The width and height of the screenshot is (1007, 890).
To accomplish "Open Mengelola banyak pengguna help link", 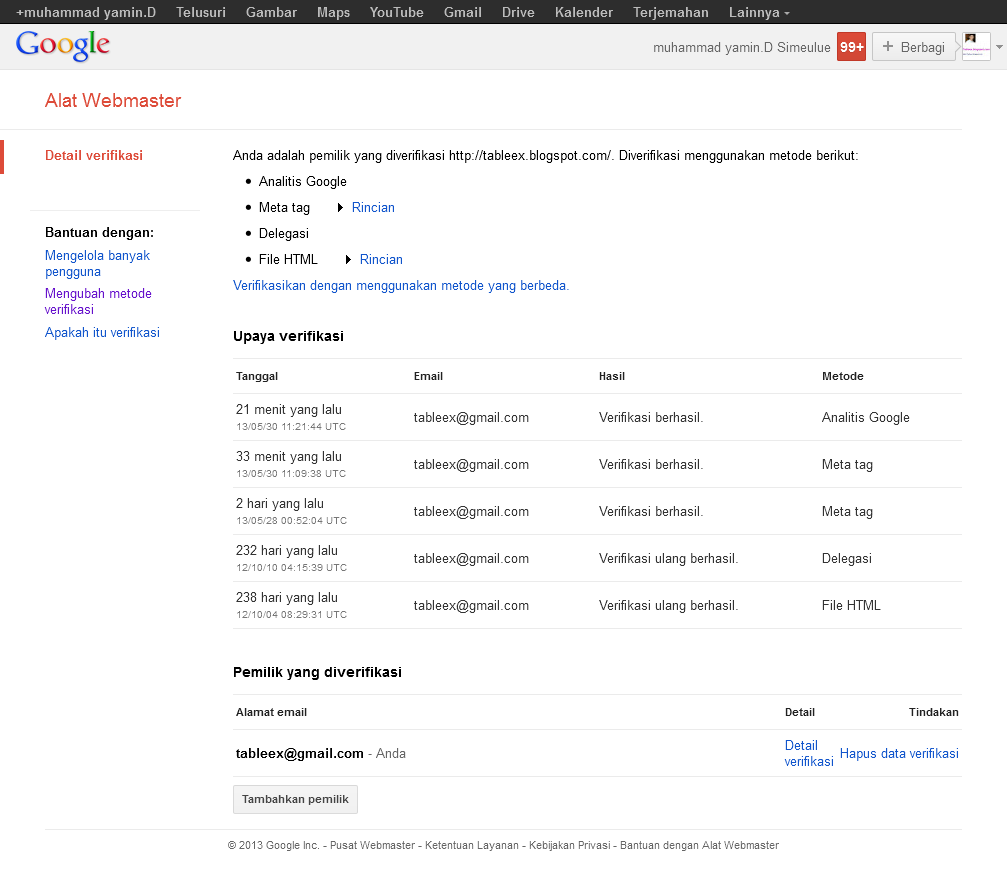I will (x=98, y=263).
